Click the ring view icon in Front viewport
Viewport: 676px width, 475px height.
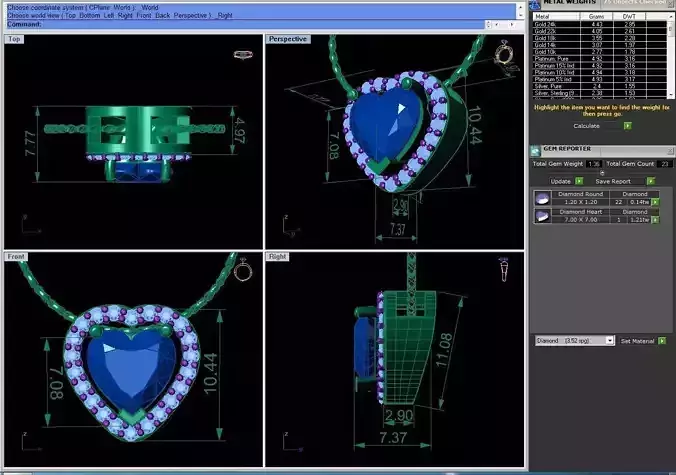click(x=243, y=270)
